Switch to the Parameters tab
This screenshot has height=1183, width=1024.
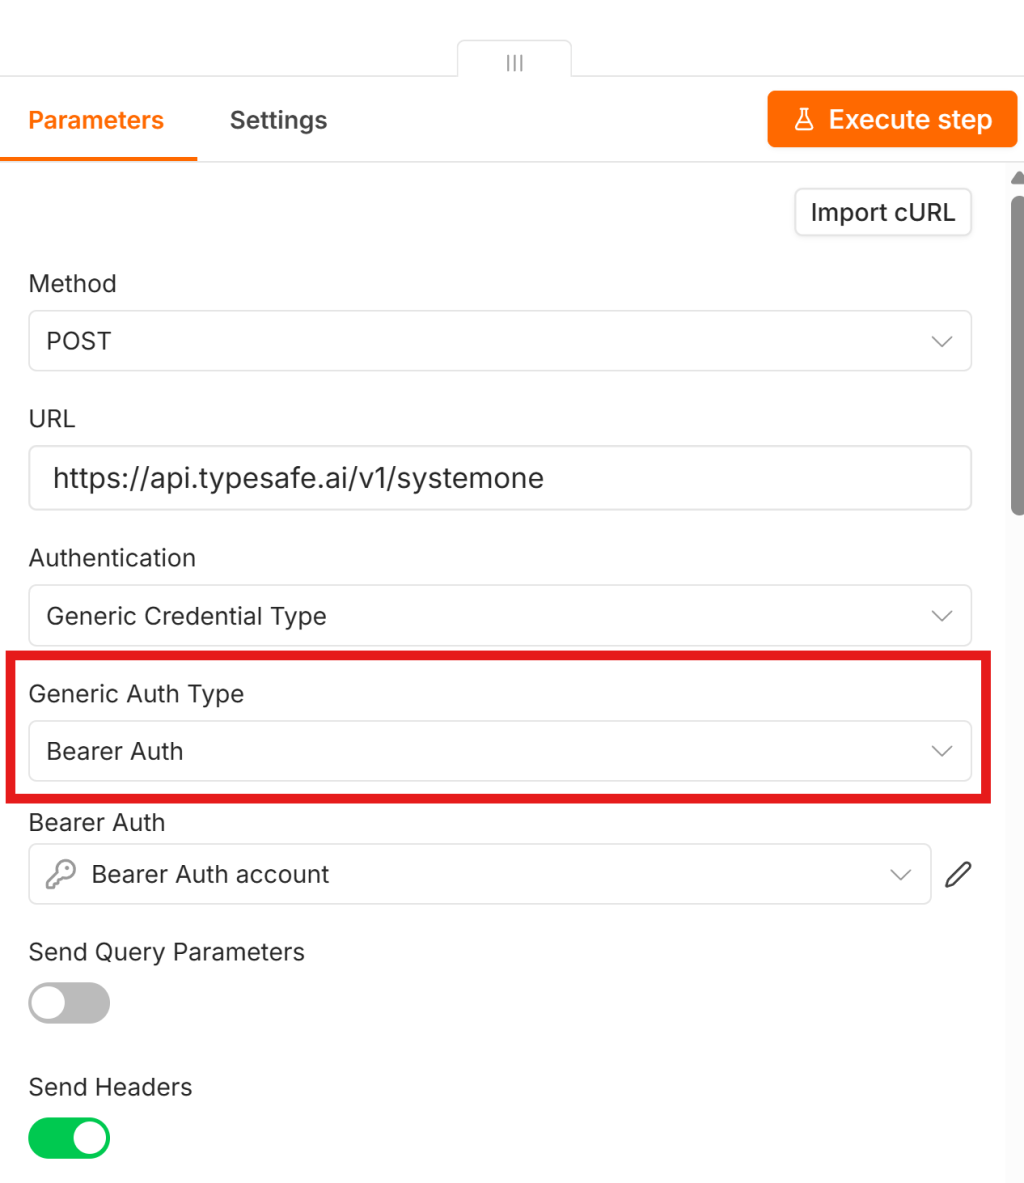coord(96,120)
